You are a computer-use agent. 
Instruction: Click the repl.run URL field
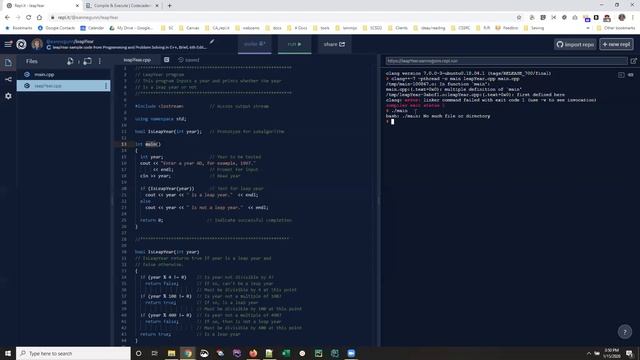pos(506,61)
